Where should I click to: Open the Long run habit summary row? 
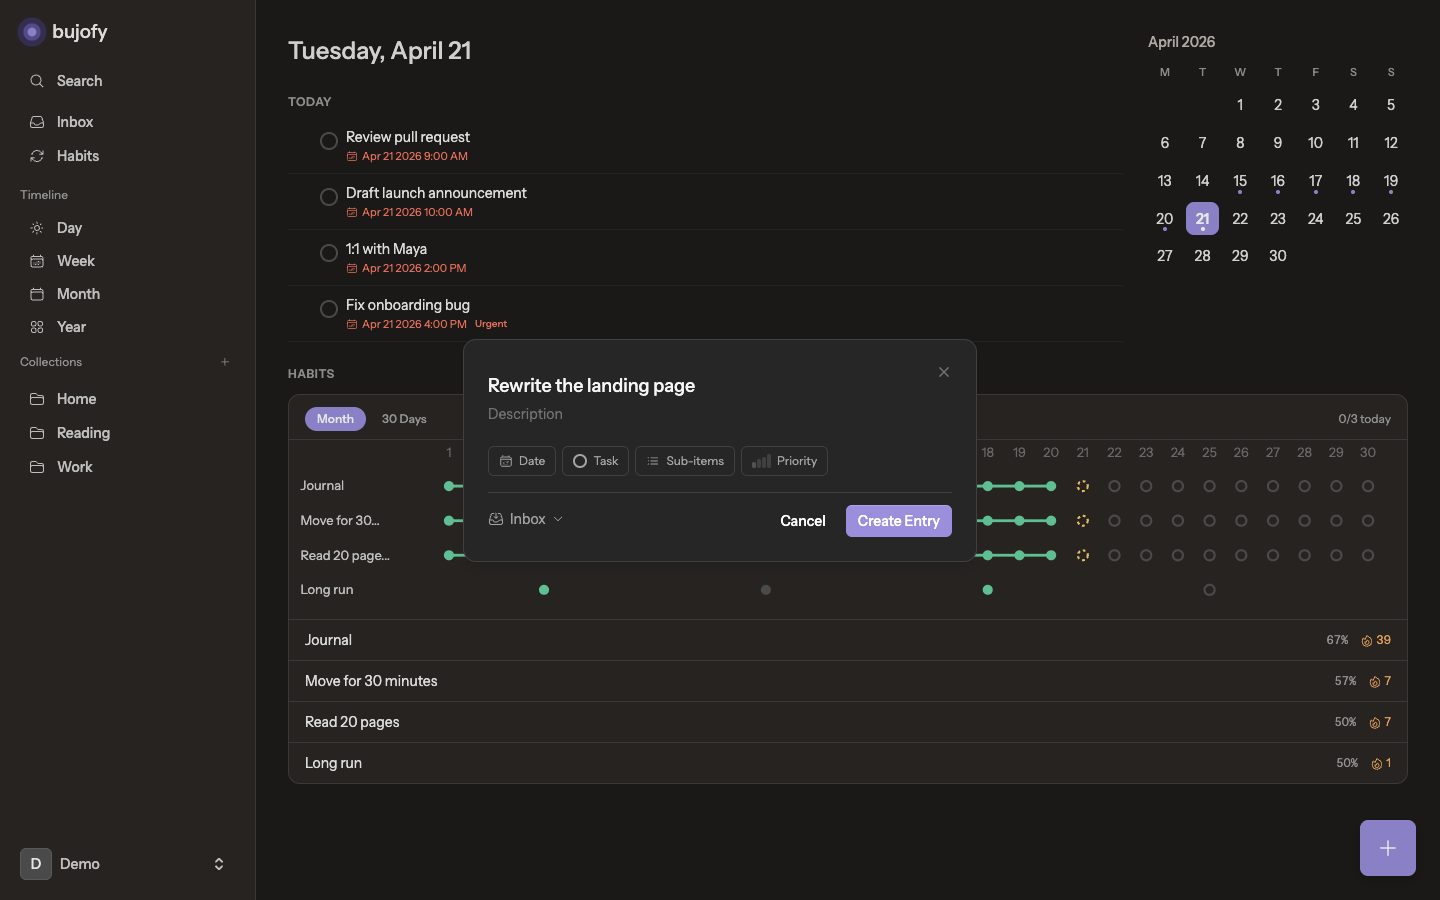(848, 763)
